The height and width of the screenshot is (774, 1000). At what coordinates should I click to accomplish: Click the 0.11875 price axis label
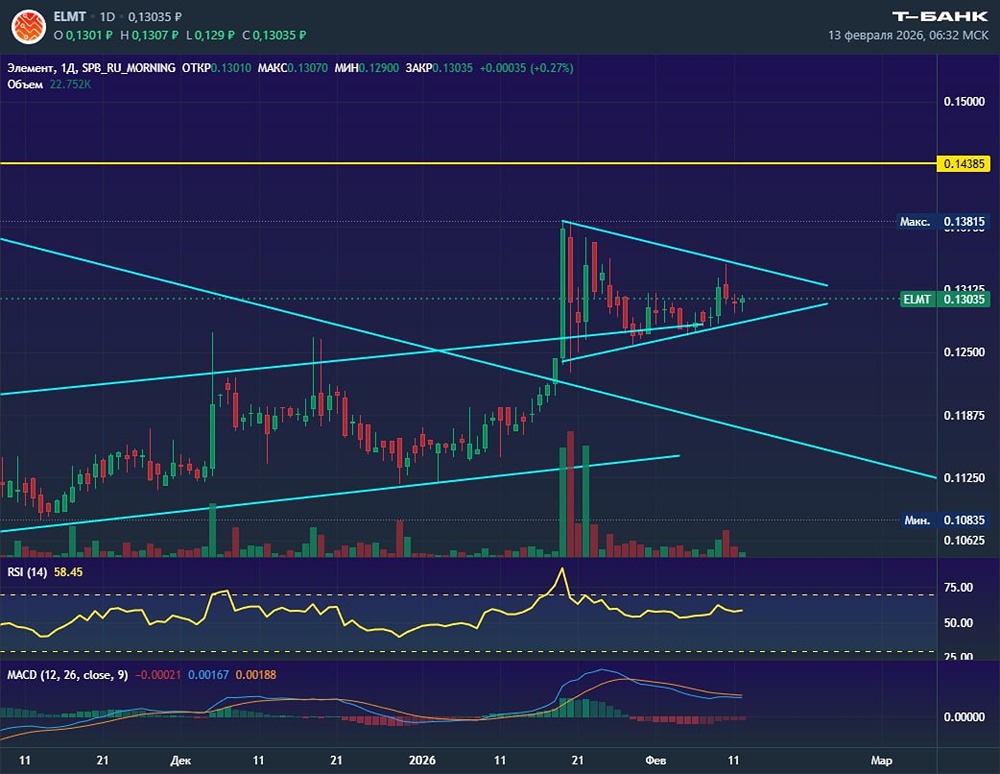(964, 415)
